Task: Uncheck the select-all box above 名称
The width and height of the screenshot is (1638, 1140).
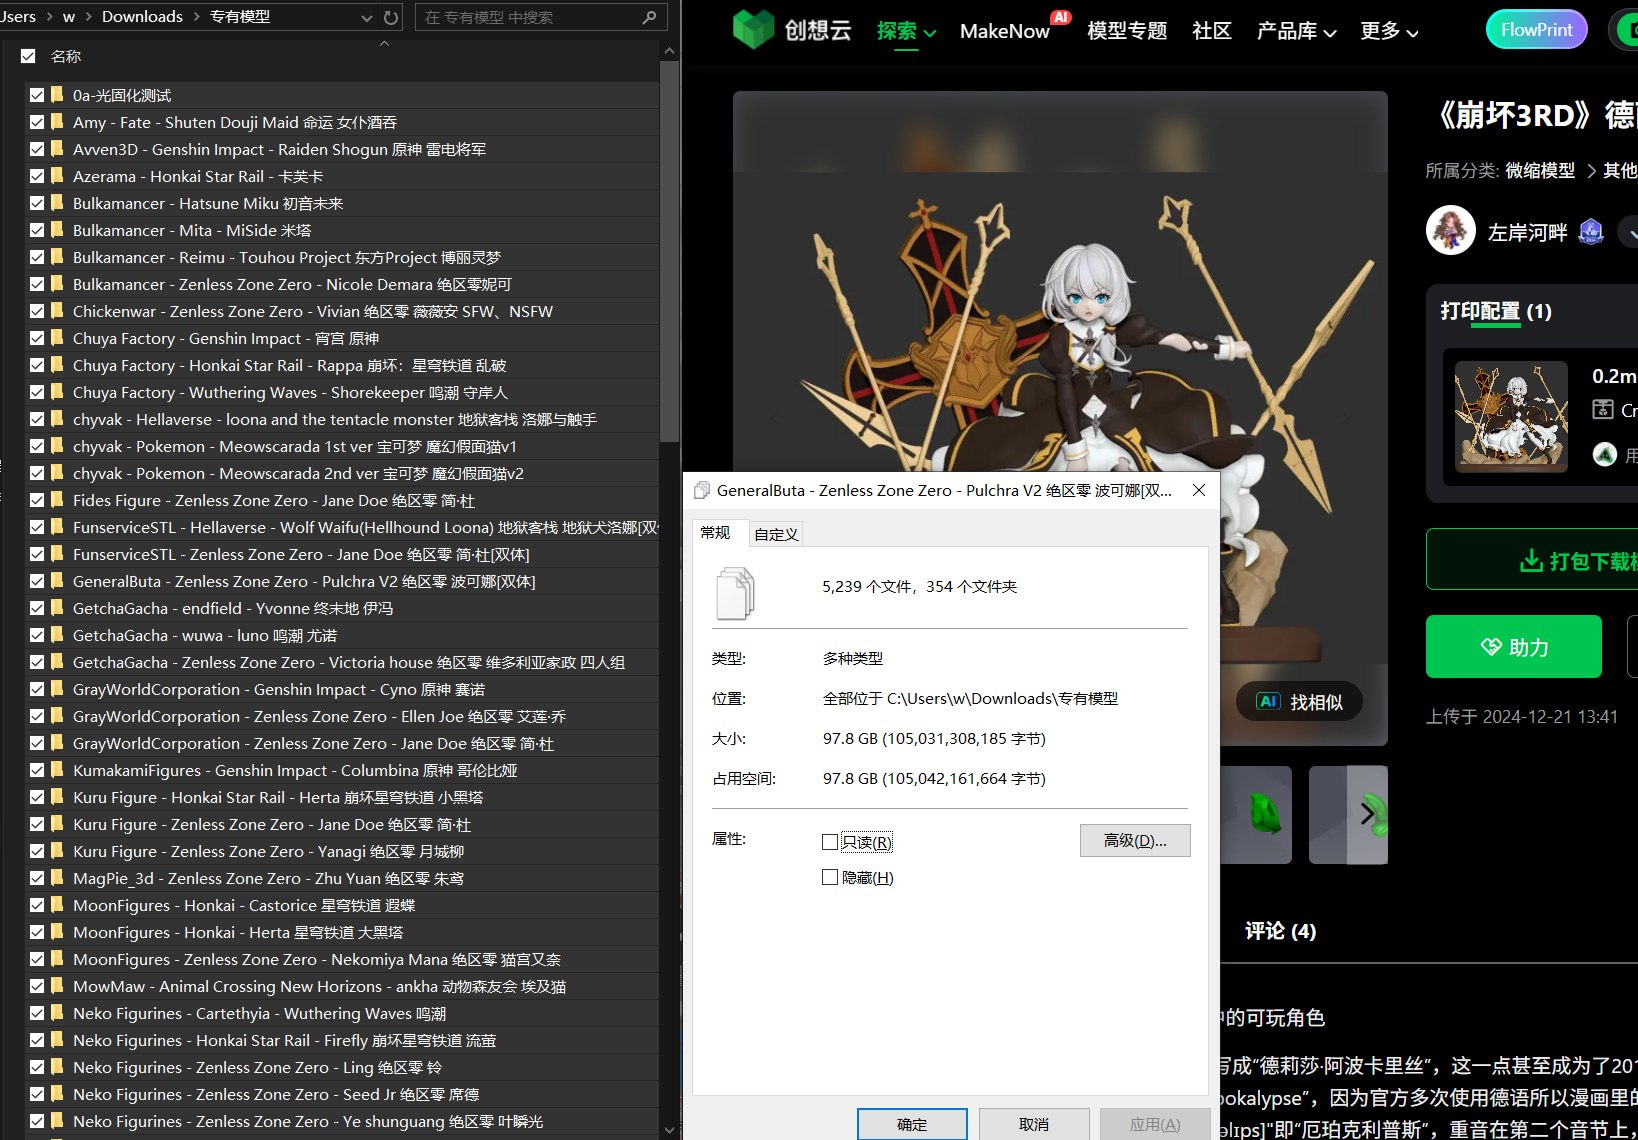Action: (x=28, y=56)
